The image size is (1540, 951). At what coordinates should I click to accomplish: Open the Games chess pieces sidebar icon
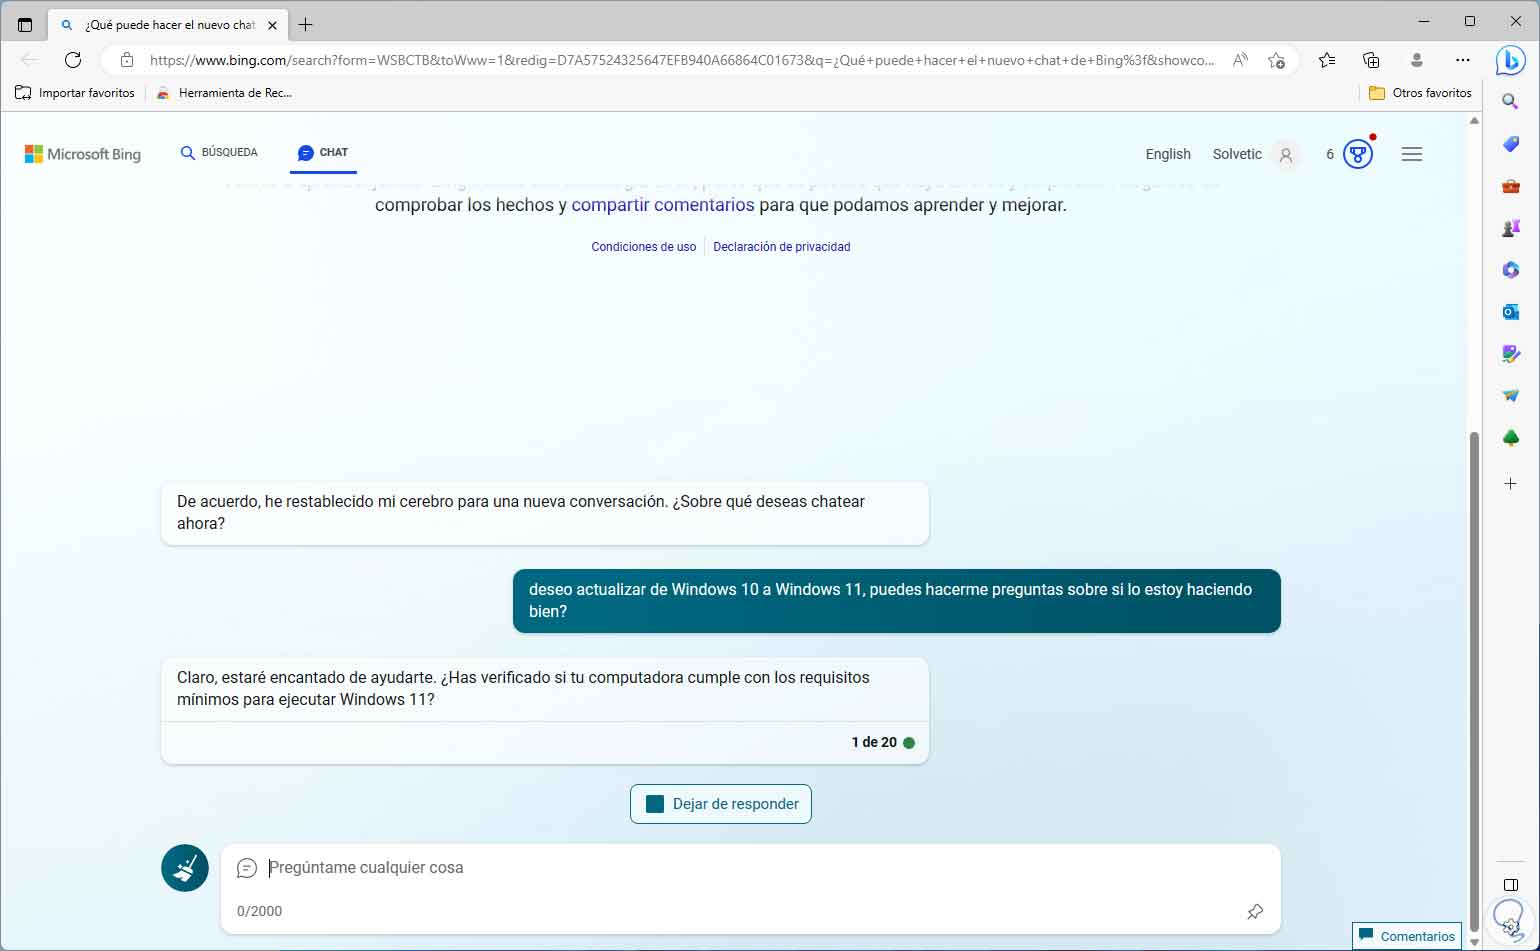pos(1511,228)
